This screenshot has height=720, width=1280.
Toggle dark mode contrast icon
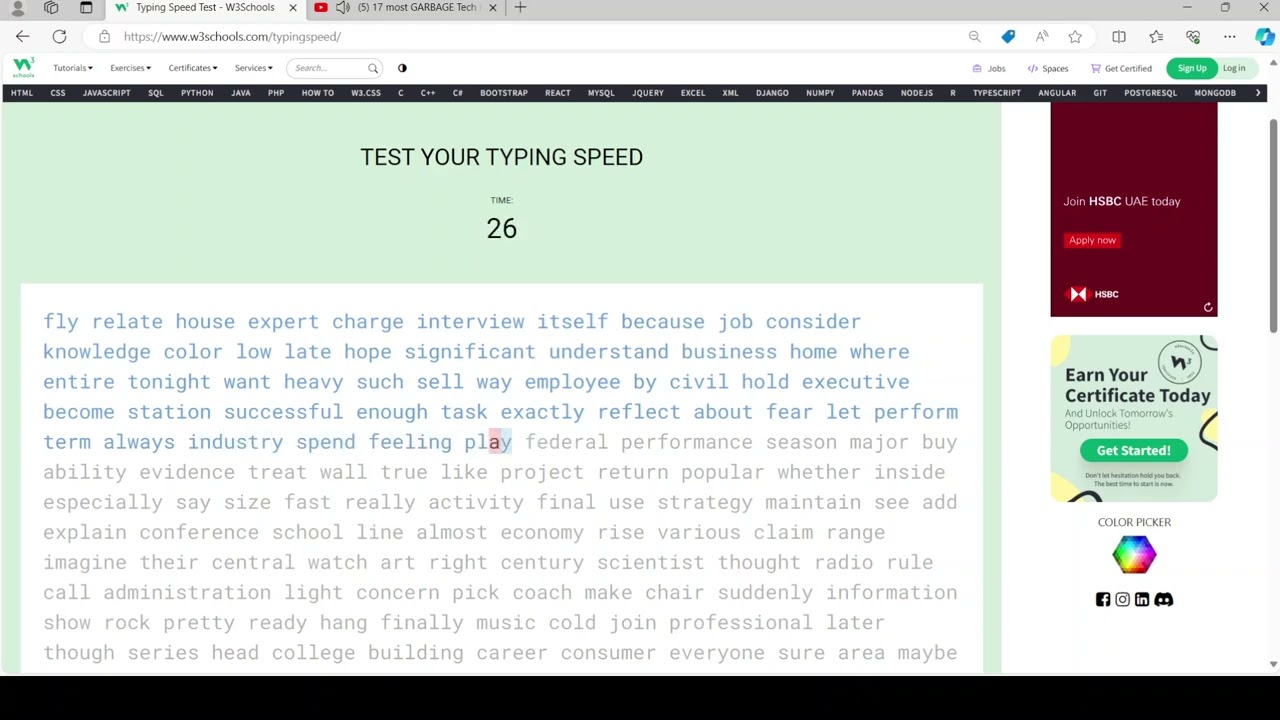tap(402, 68)
